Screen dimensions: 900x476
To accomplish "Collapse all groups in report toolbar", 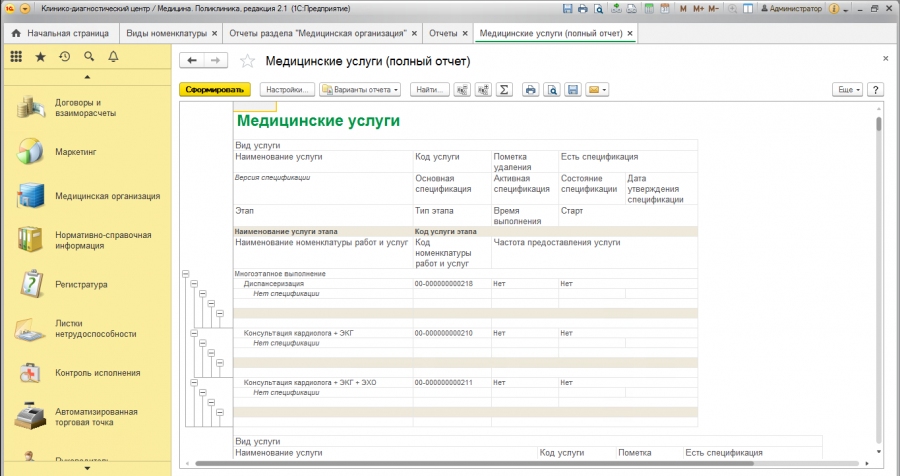I will pyautogui.click(x=462, y=90).
